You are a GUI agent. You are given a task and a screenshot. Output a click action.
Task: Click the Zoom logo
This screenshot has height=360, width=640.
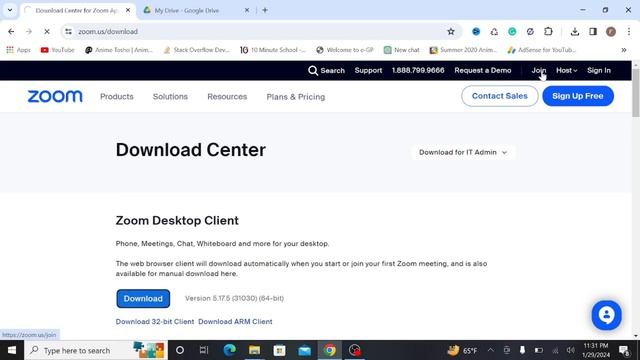[x=55, y=96]
